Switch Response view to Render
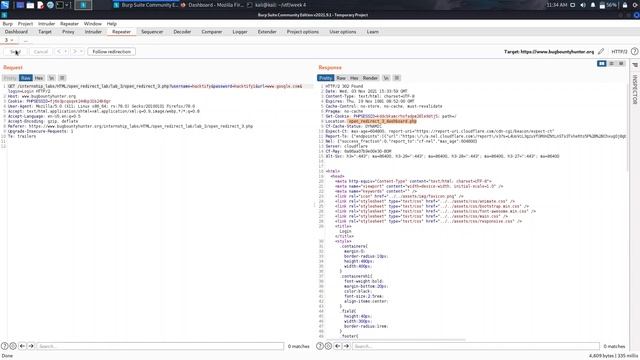Screen dimensions: 640x360 tap(370, 78)
